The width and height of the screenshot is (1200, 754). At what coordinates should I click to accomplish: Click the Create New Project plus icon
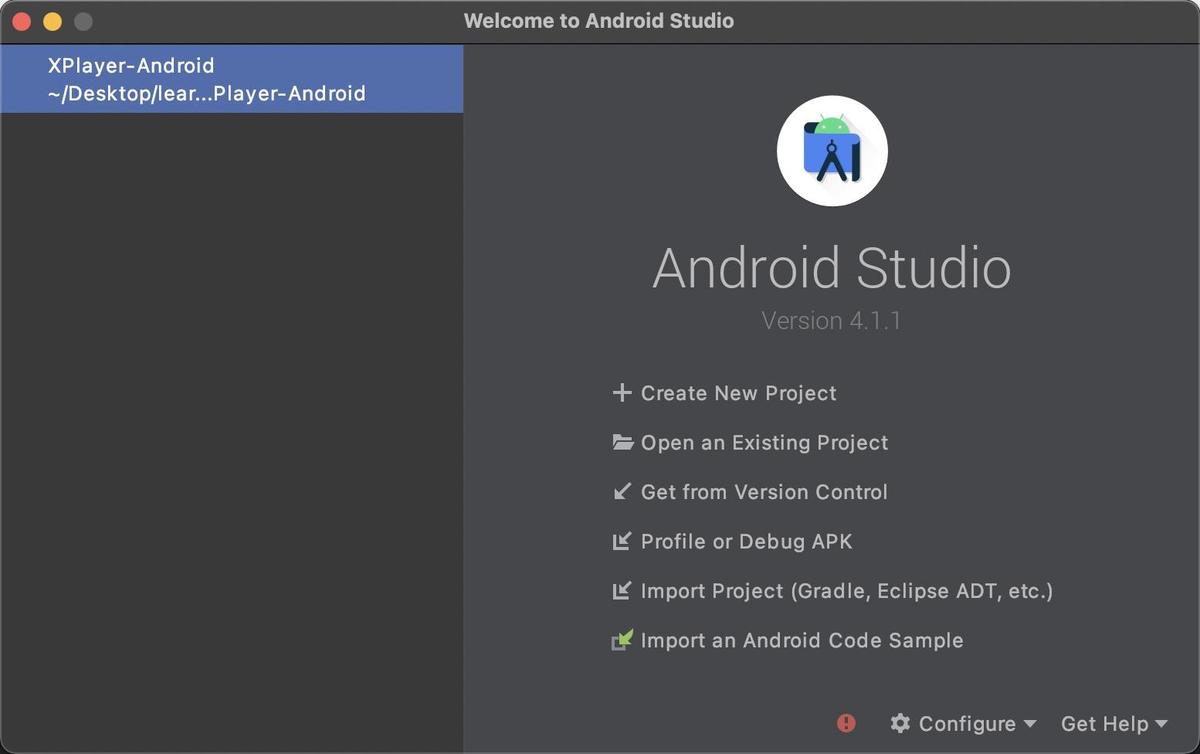pos(622,393)
